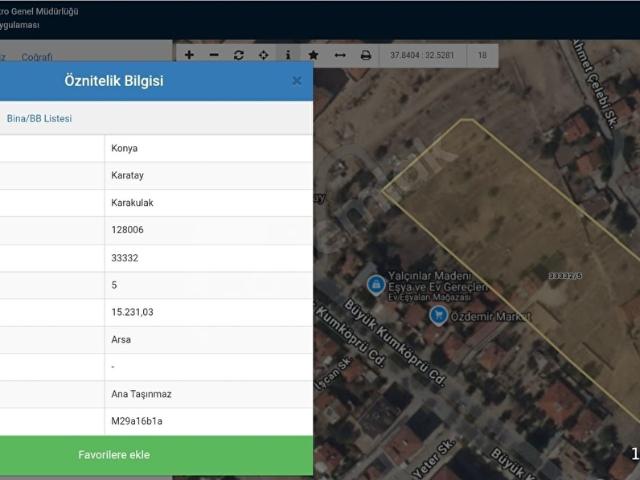Viewport: 640px width, 480px height.
Task: Click the Yalçınlar Madeni Eşya shop marker
Action: pos(376,284)
